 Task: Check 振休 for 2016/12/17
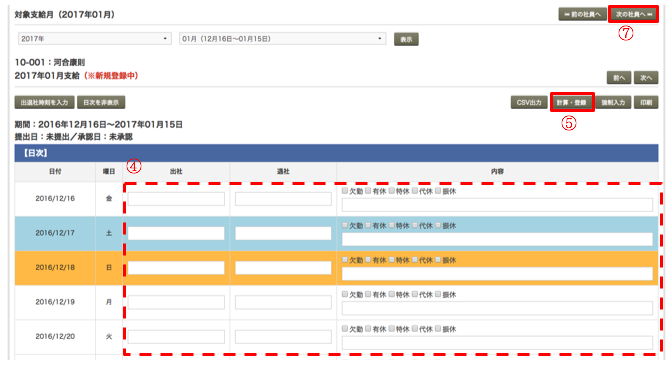(438, 226)
